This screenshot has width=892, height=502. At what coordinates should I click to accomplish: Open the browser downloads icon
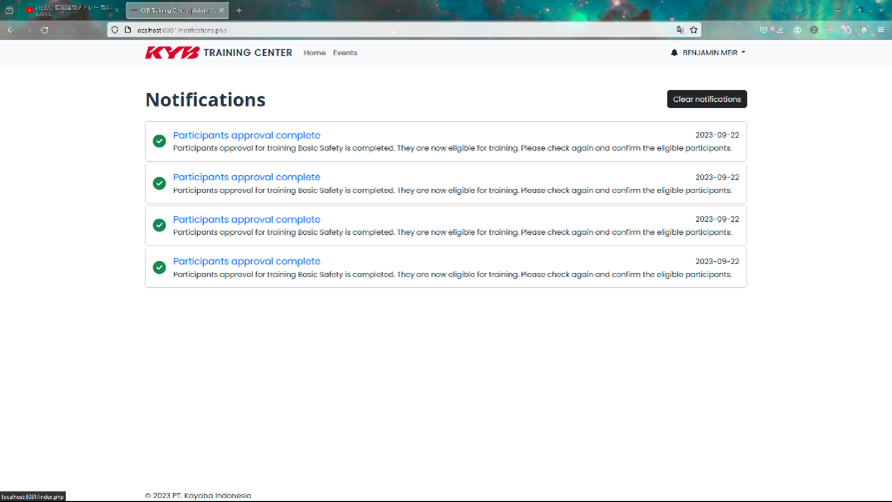(x=780, y=30)
